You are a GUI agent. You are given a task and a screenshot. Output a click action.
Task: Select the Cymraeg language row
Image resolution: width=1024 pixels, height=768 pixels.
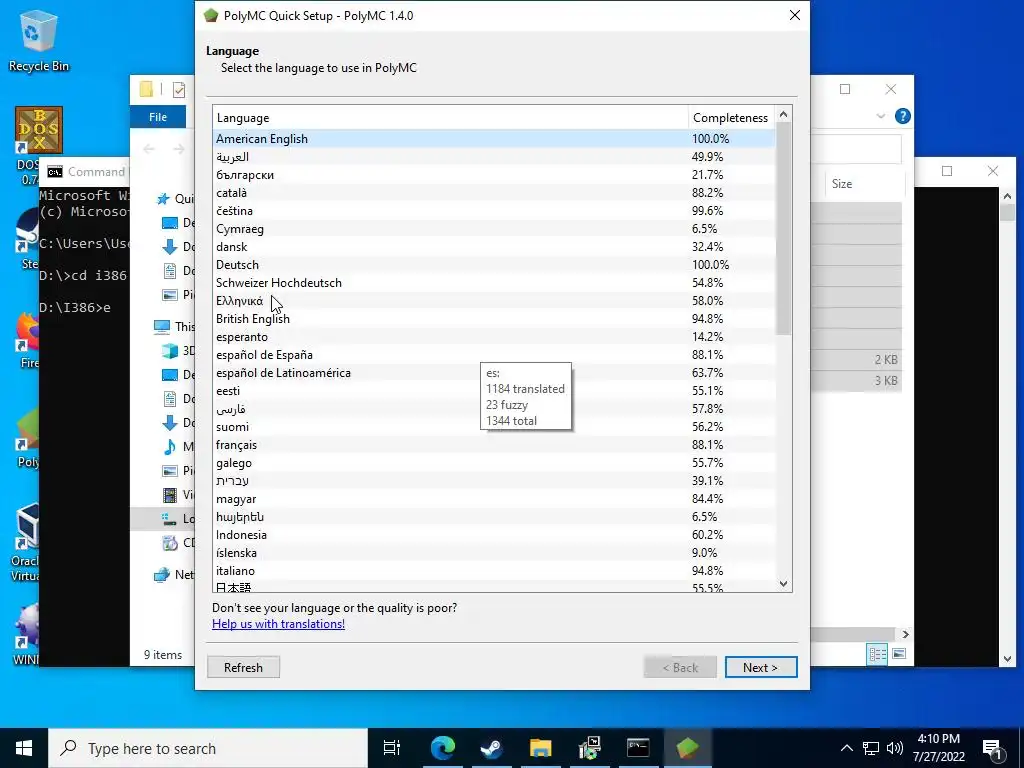(494, 229)
